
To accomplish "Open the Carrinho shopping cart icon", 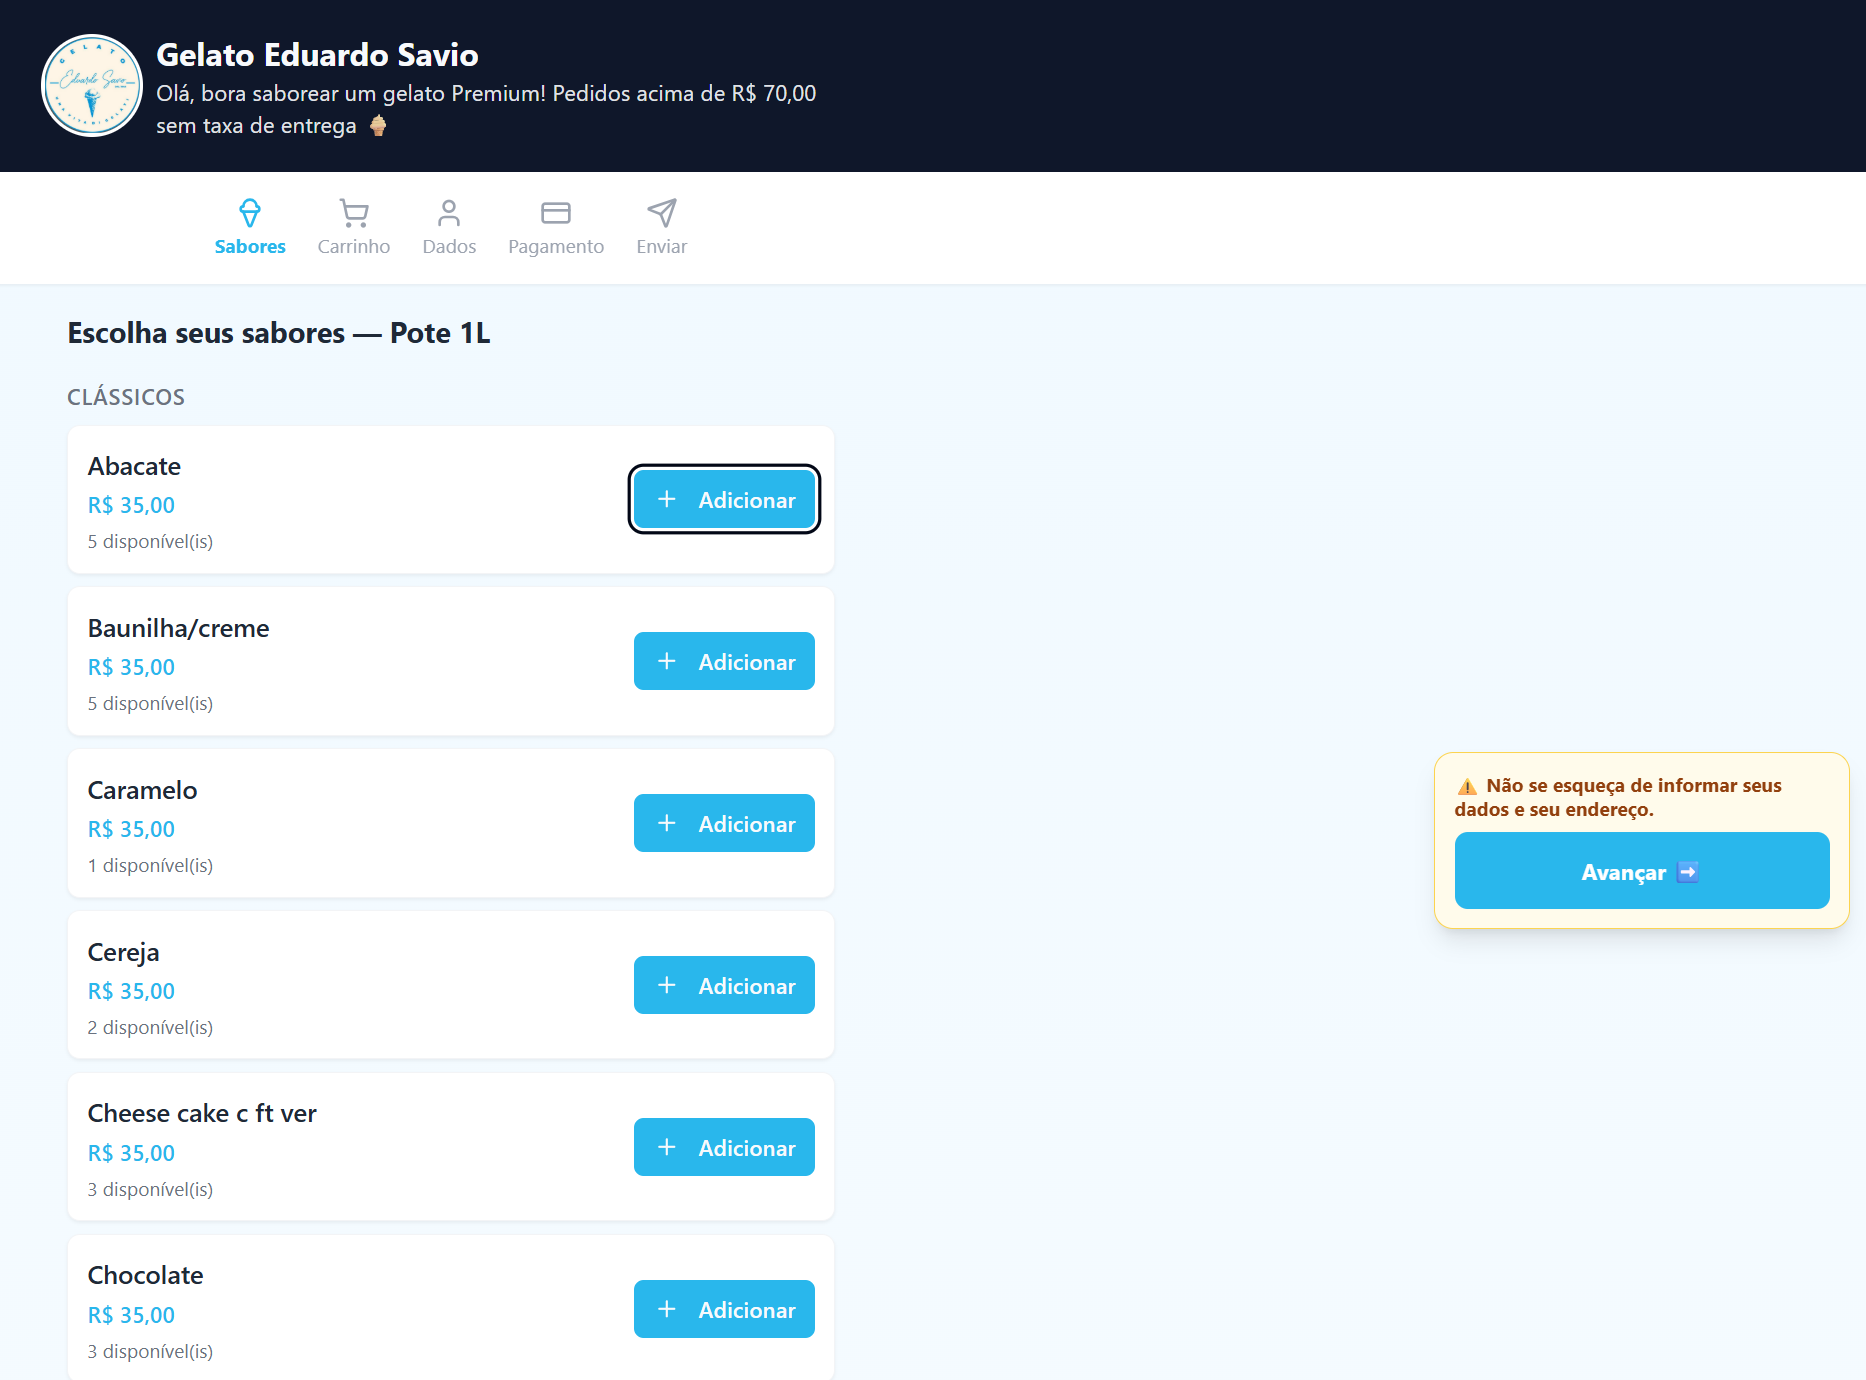I will [354, 213].
